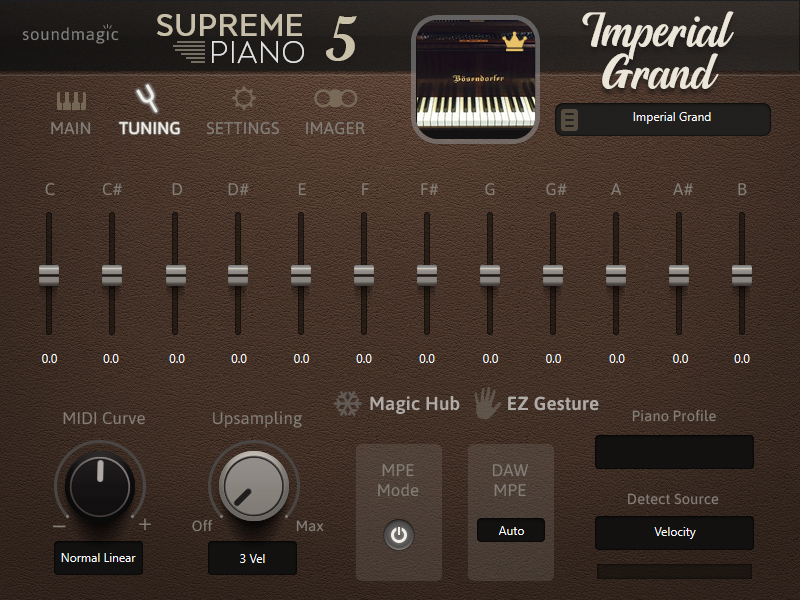Click the 0.0 value under B slider

[742, 359]
